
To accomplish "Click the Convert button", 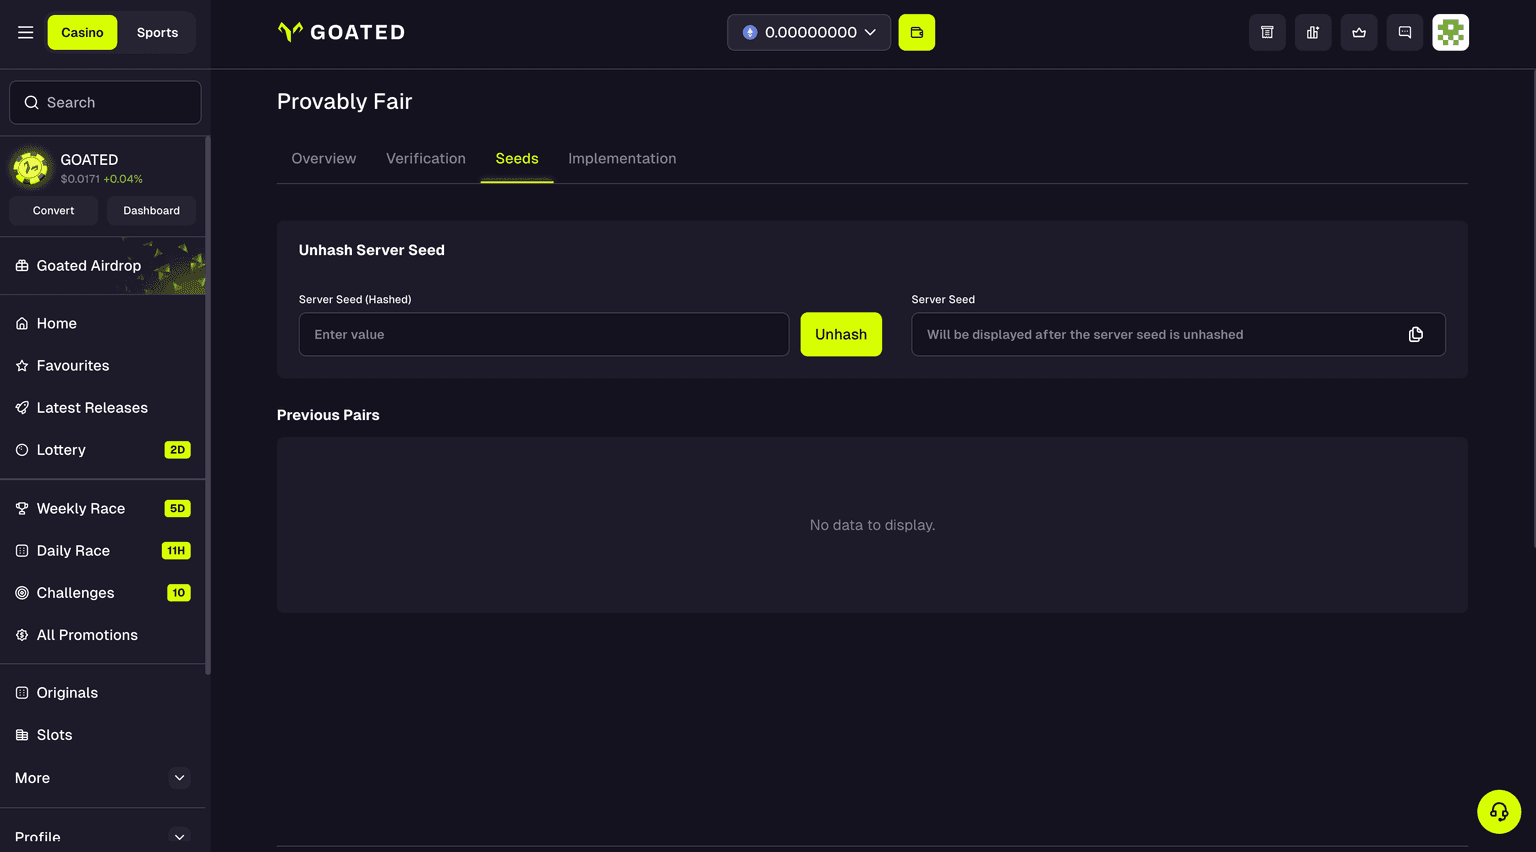I will coord(53,210).
